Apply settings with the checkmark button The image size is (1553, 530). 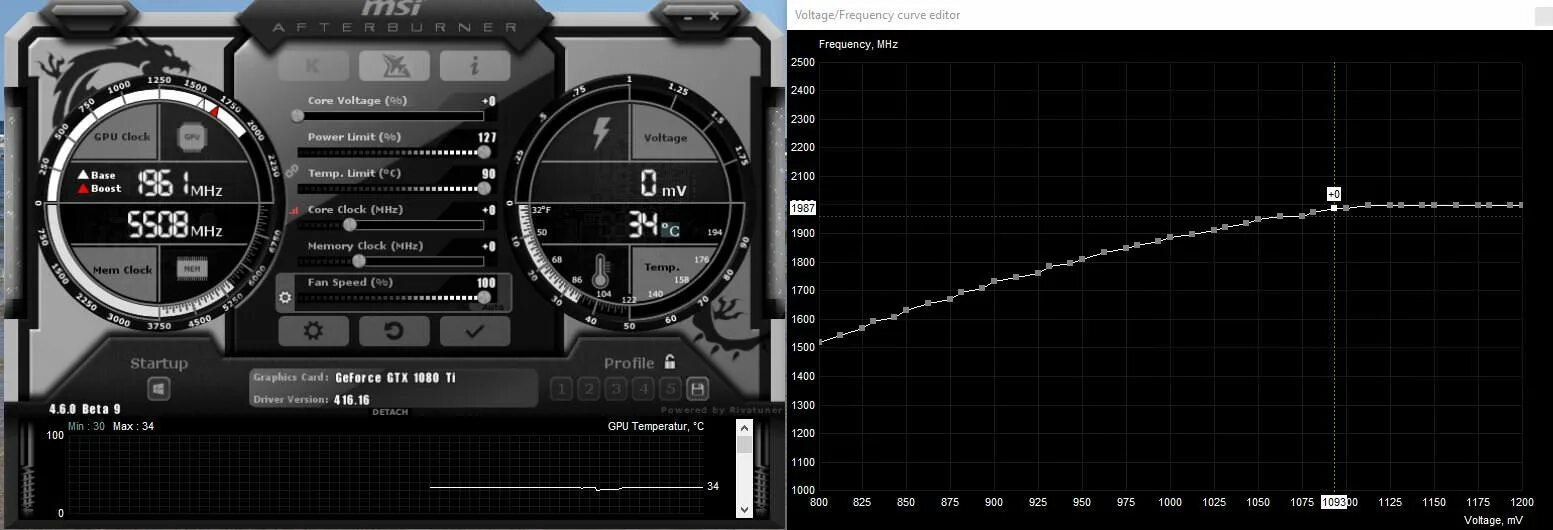pos(475,331)
